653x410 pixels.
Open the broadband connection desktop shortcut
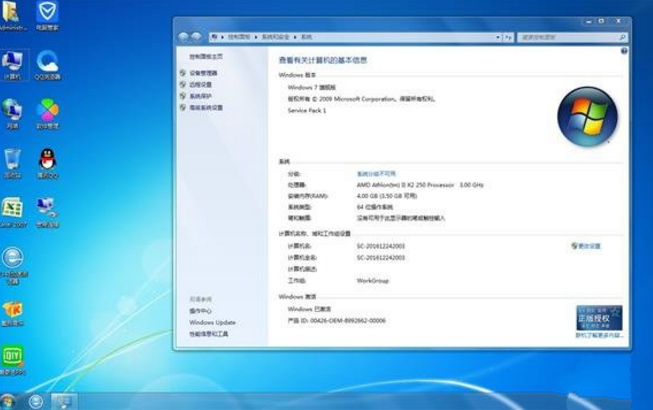(x=47, y=212)
